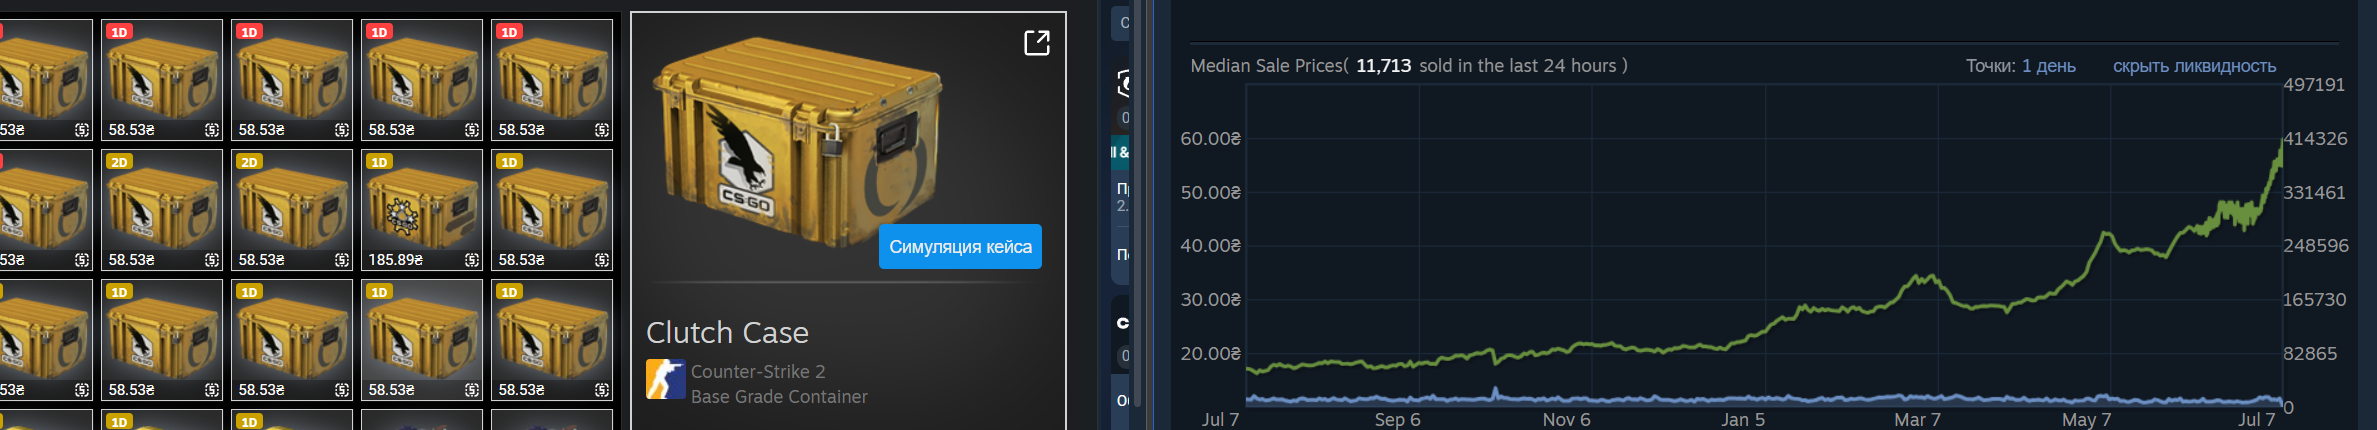This screenshot has width=2377, height=430.
Task: Click the Nov 6 date on the chart axis
Action: coord(1566,420)
